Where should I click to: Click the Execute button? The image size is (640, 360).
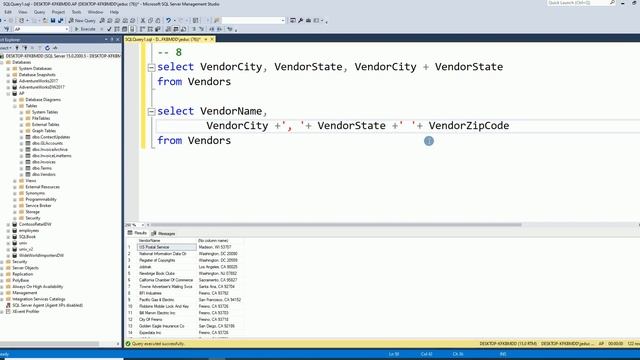(85, 29)
